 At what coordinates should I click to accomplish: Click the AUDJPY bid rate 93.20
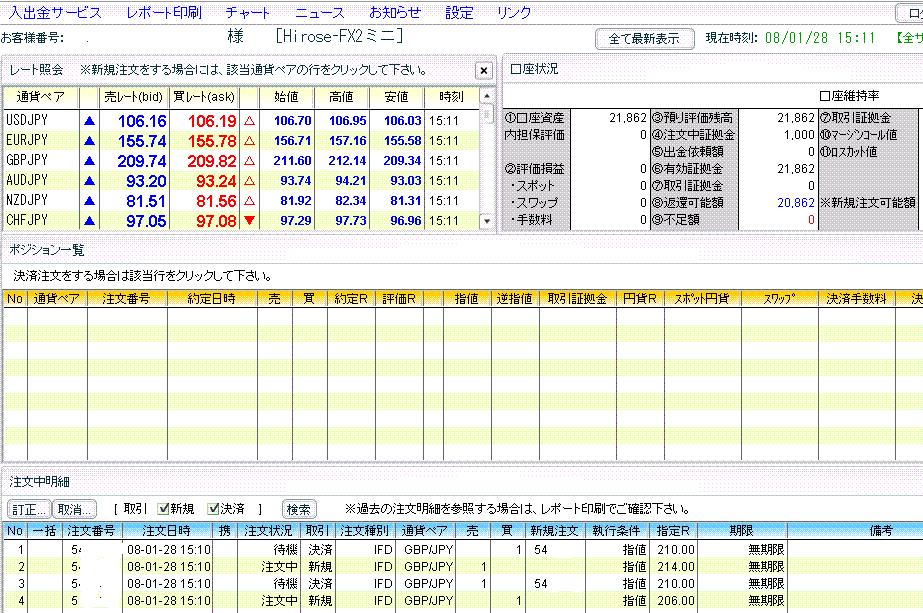(147, 181)
